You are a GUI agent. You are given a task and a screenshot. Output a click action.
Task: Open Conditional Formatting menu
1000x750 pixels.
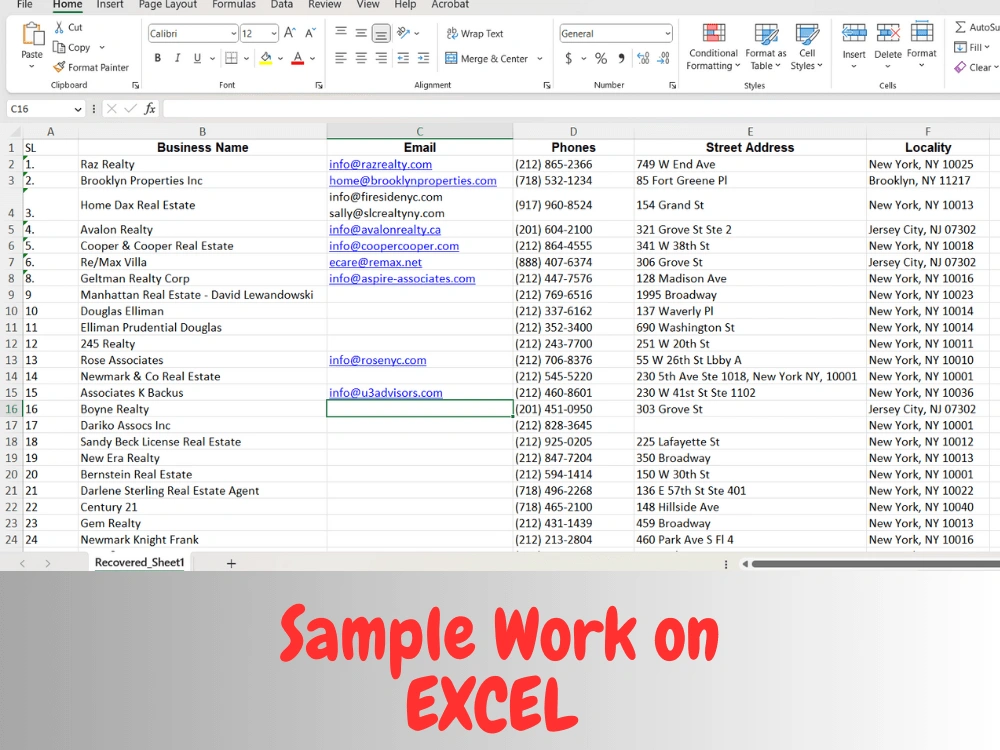(x=713, y=47)
